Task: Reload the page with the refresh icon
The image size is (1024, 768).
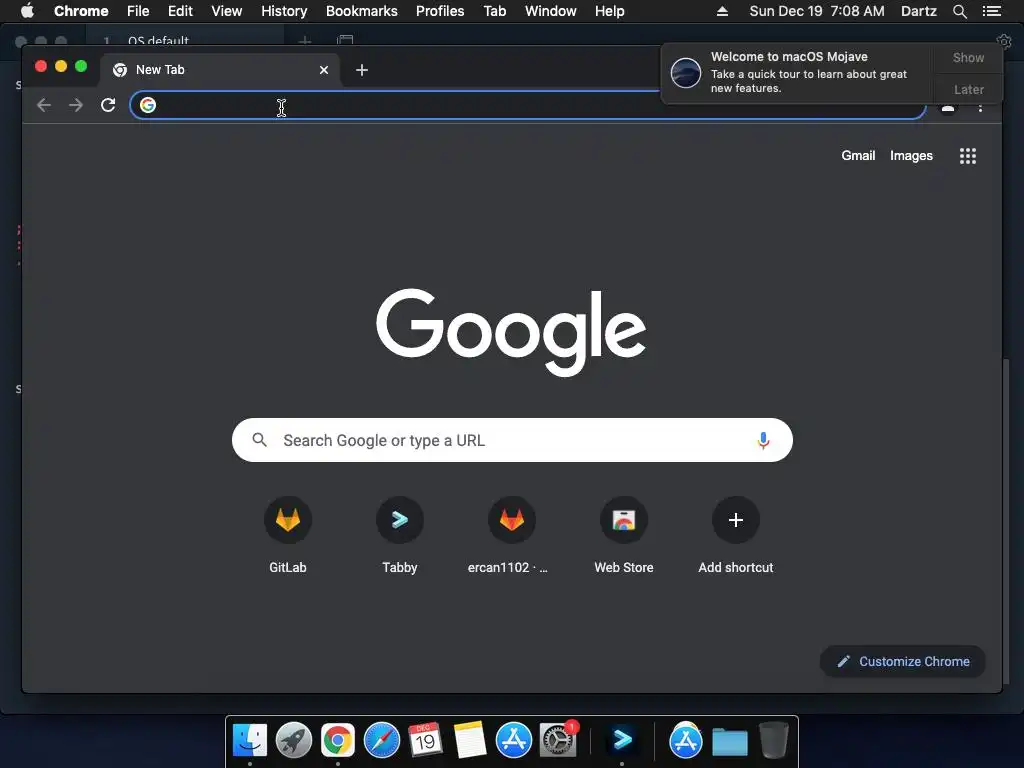Action: pyautogui.click(x=108, y=105)
